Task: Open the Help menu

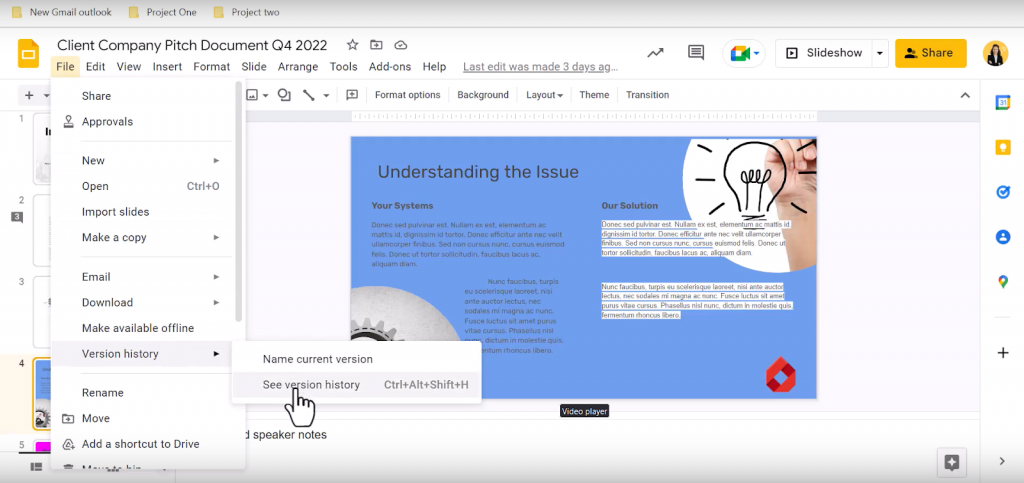Action: point(434,67)
